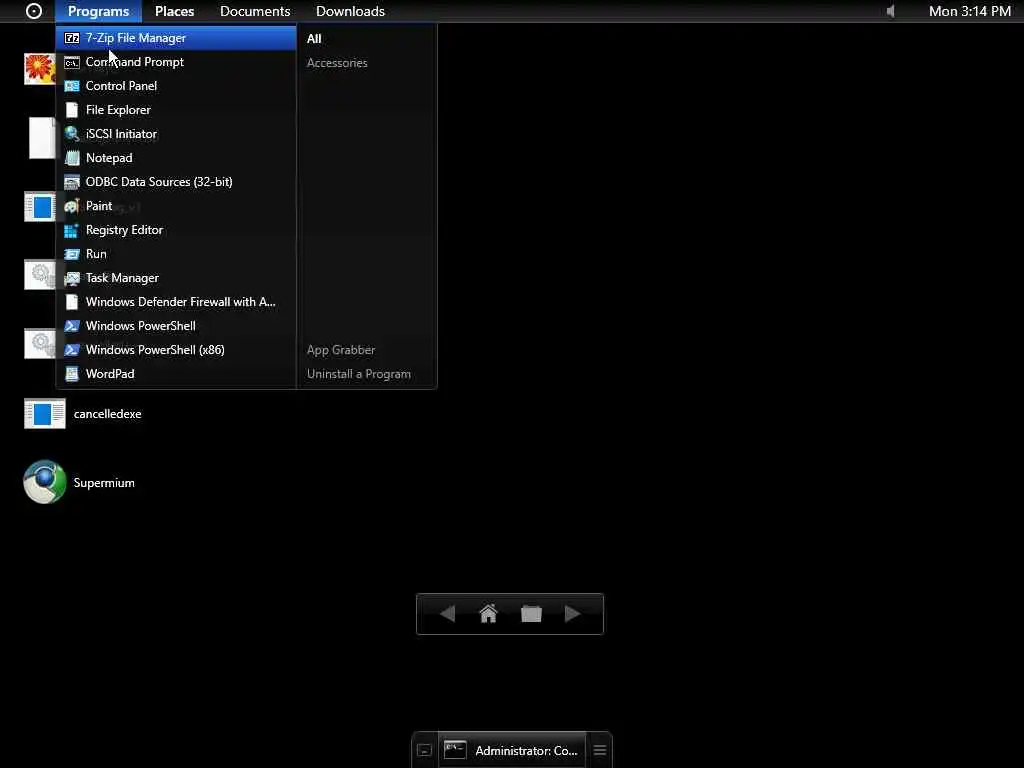This screenshot has width=1024, height=768.
Task: Open the Documents menu
Action: [255, 11]
